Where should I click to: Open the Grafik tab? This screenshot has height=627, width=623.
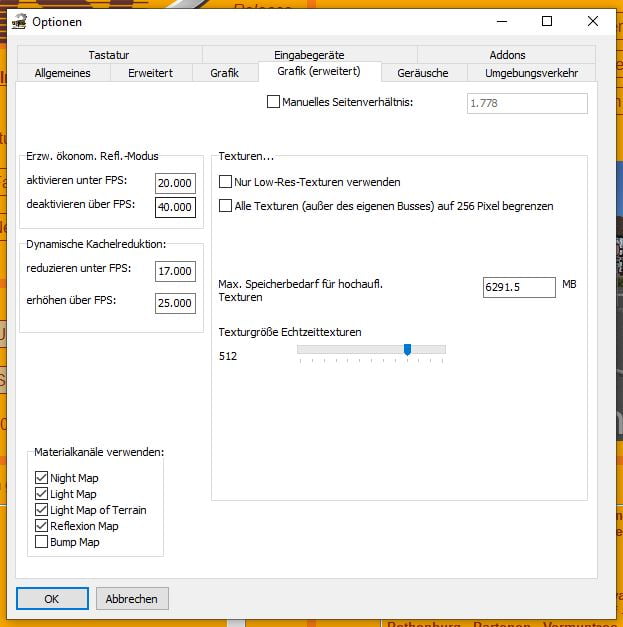[x=224, y=73]
